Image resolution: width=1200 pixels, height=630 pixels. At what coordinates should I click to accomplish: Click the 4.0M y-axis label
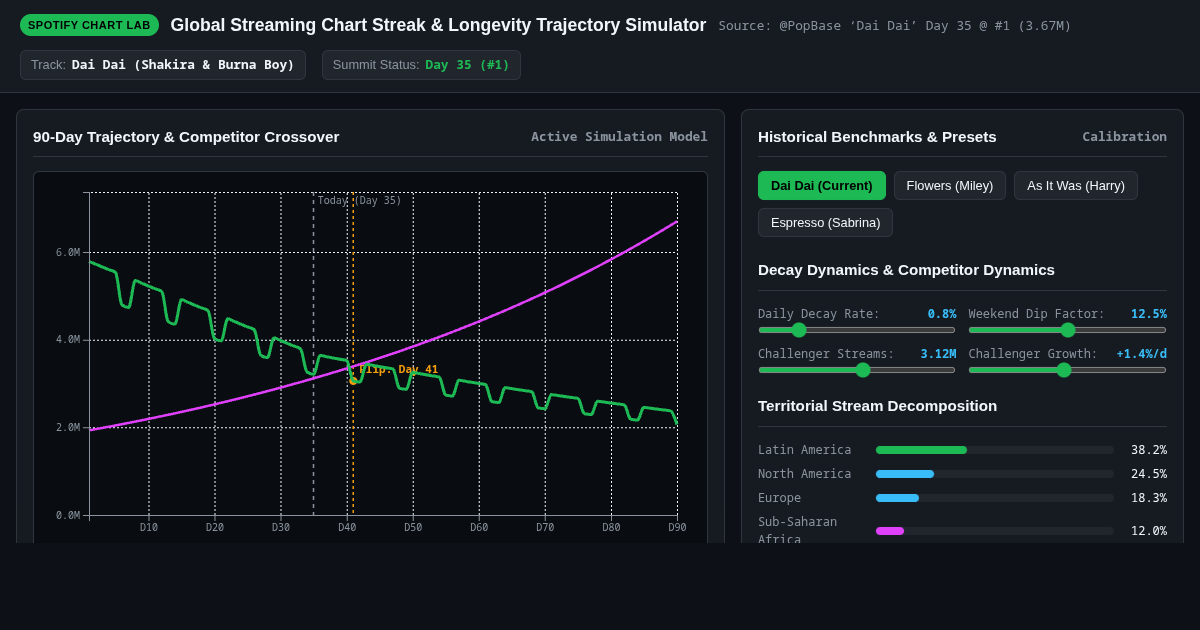(67, 340)
